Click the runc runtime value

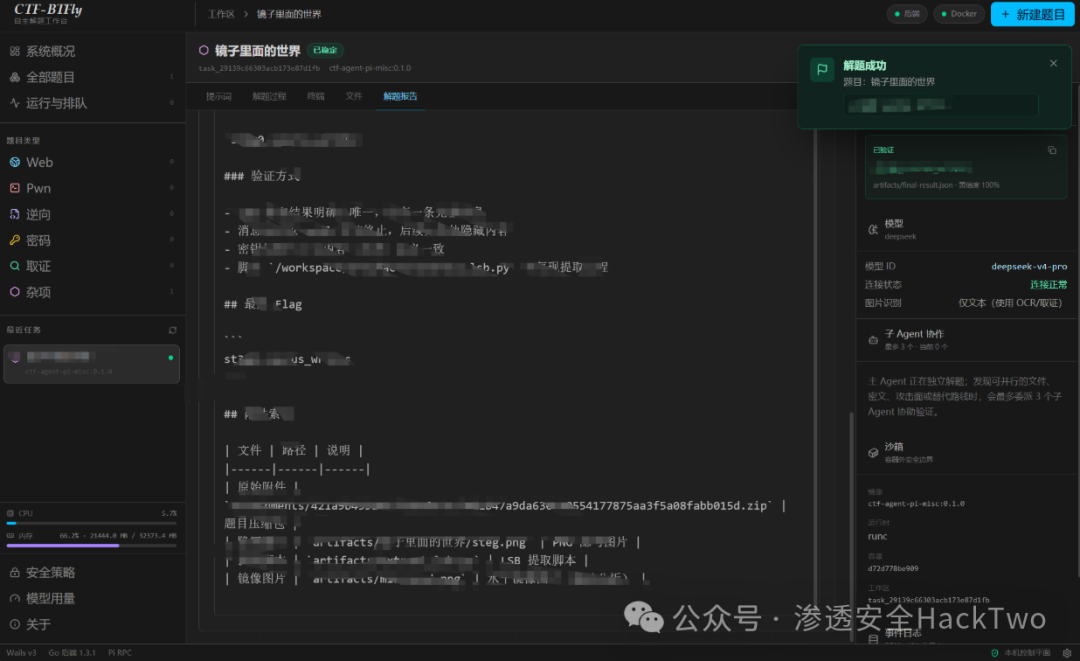[x=878, y=536]
